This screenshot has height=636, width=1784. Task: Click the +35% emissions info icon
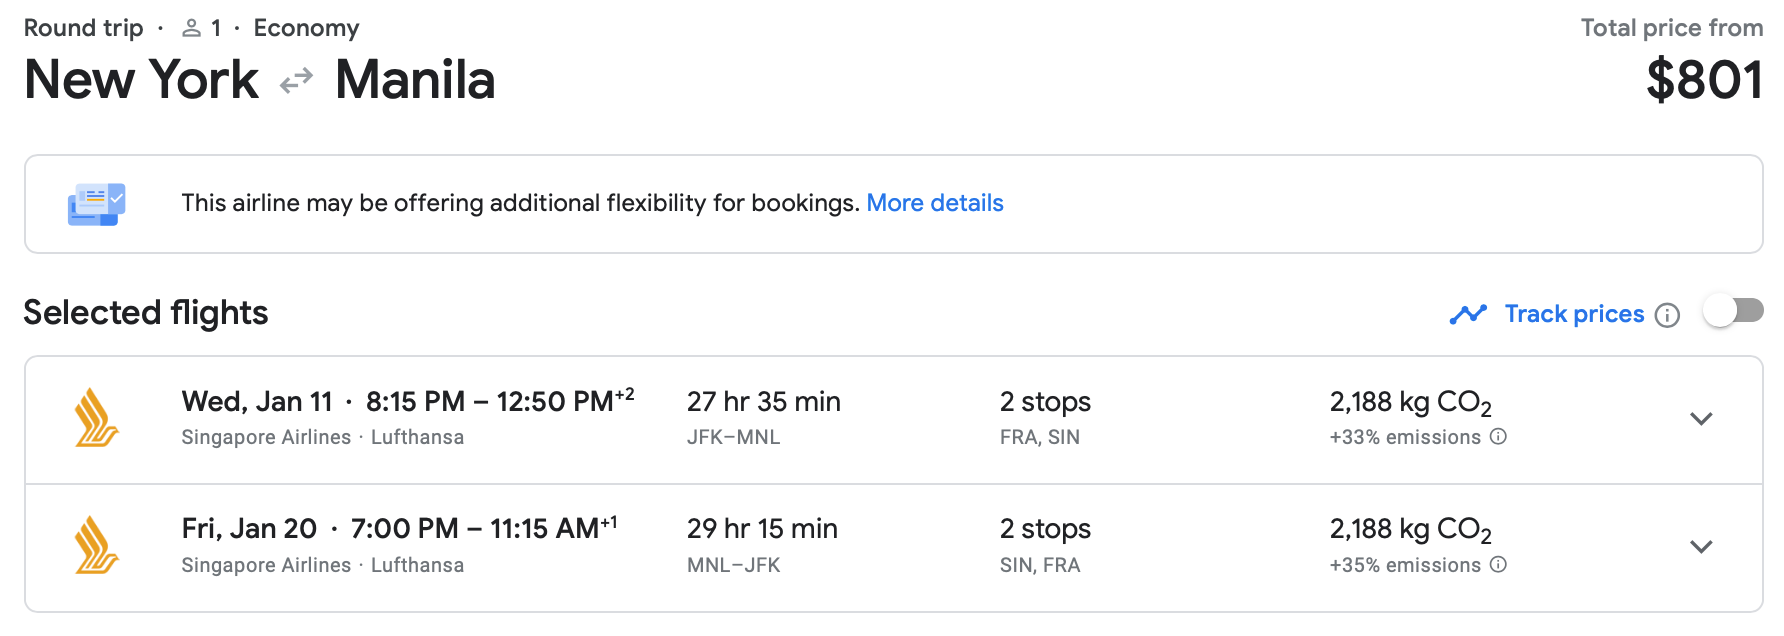point(1498,565)
